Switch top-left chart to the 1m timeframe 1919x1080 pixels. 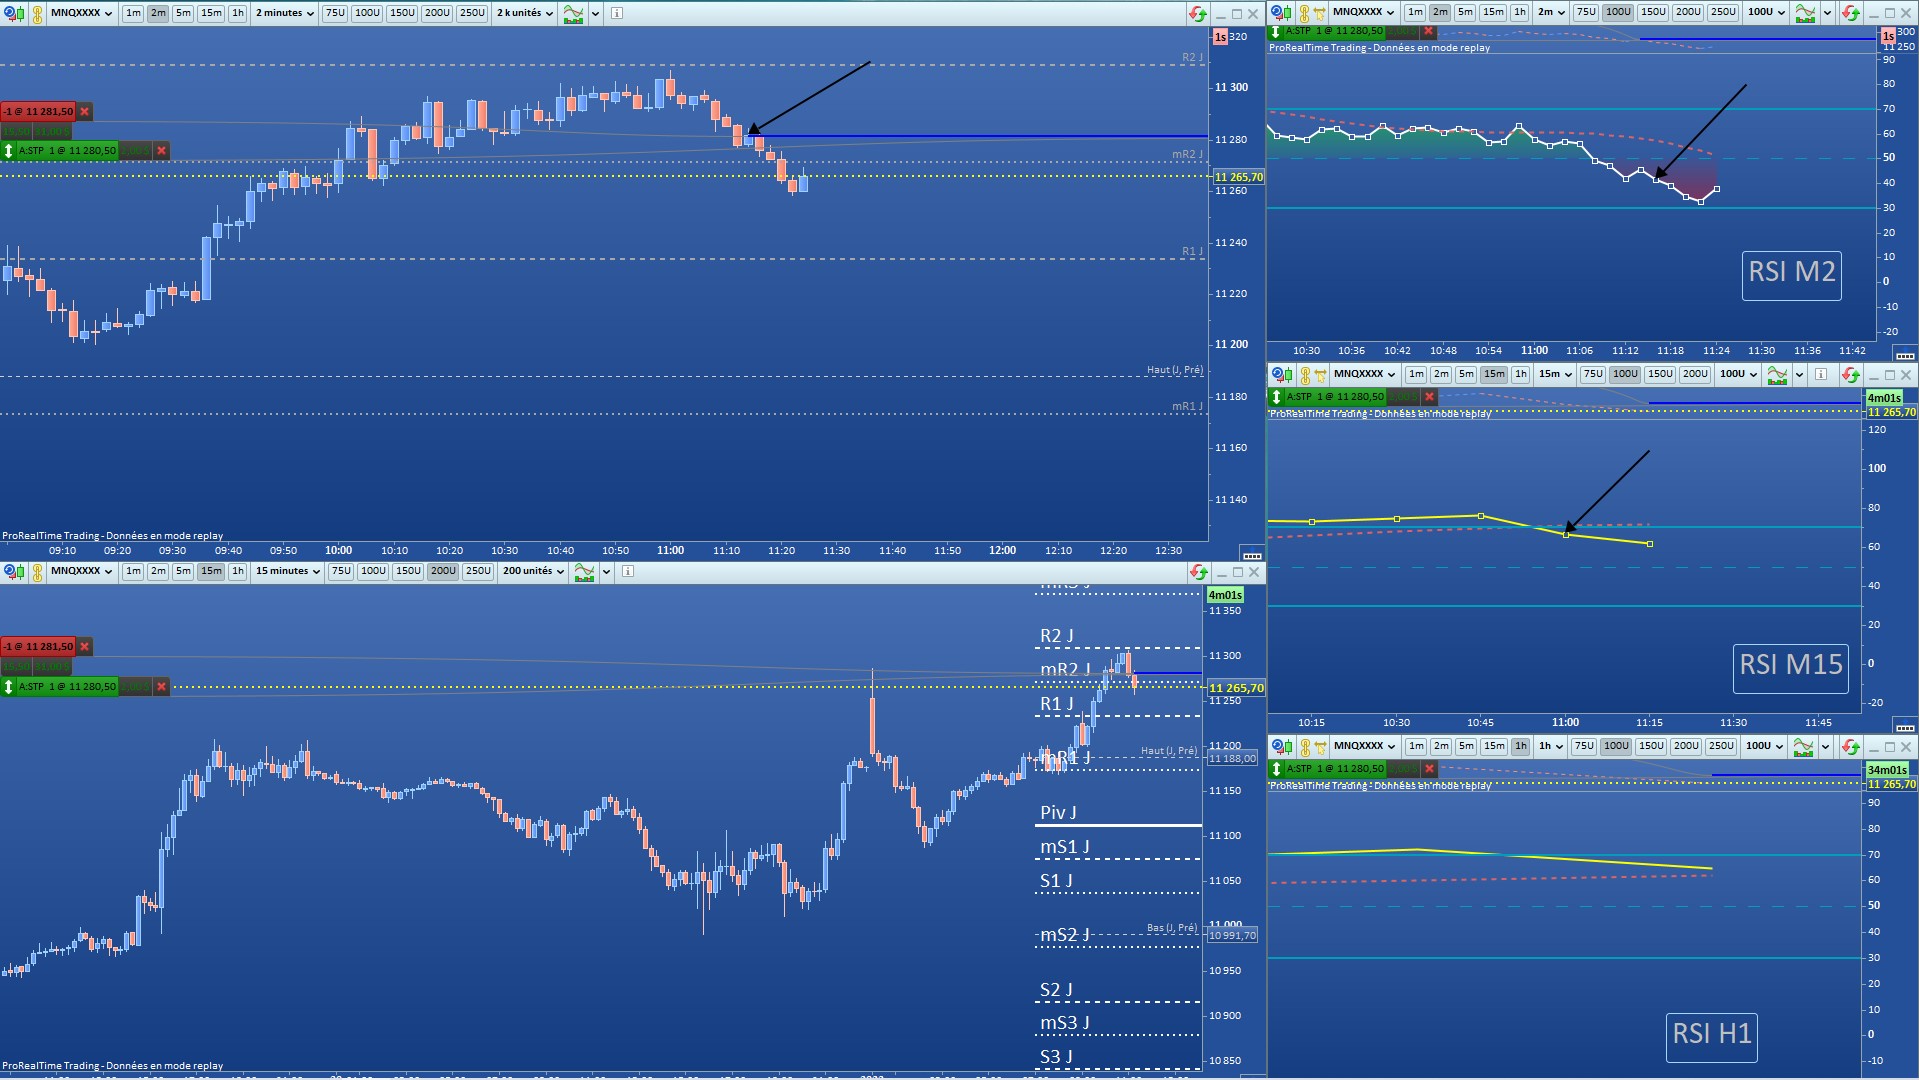pyautogui.click(x=133, y=14)
